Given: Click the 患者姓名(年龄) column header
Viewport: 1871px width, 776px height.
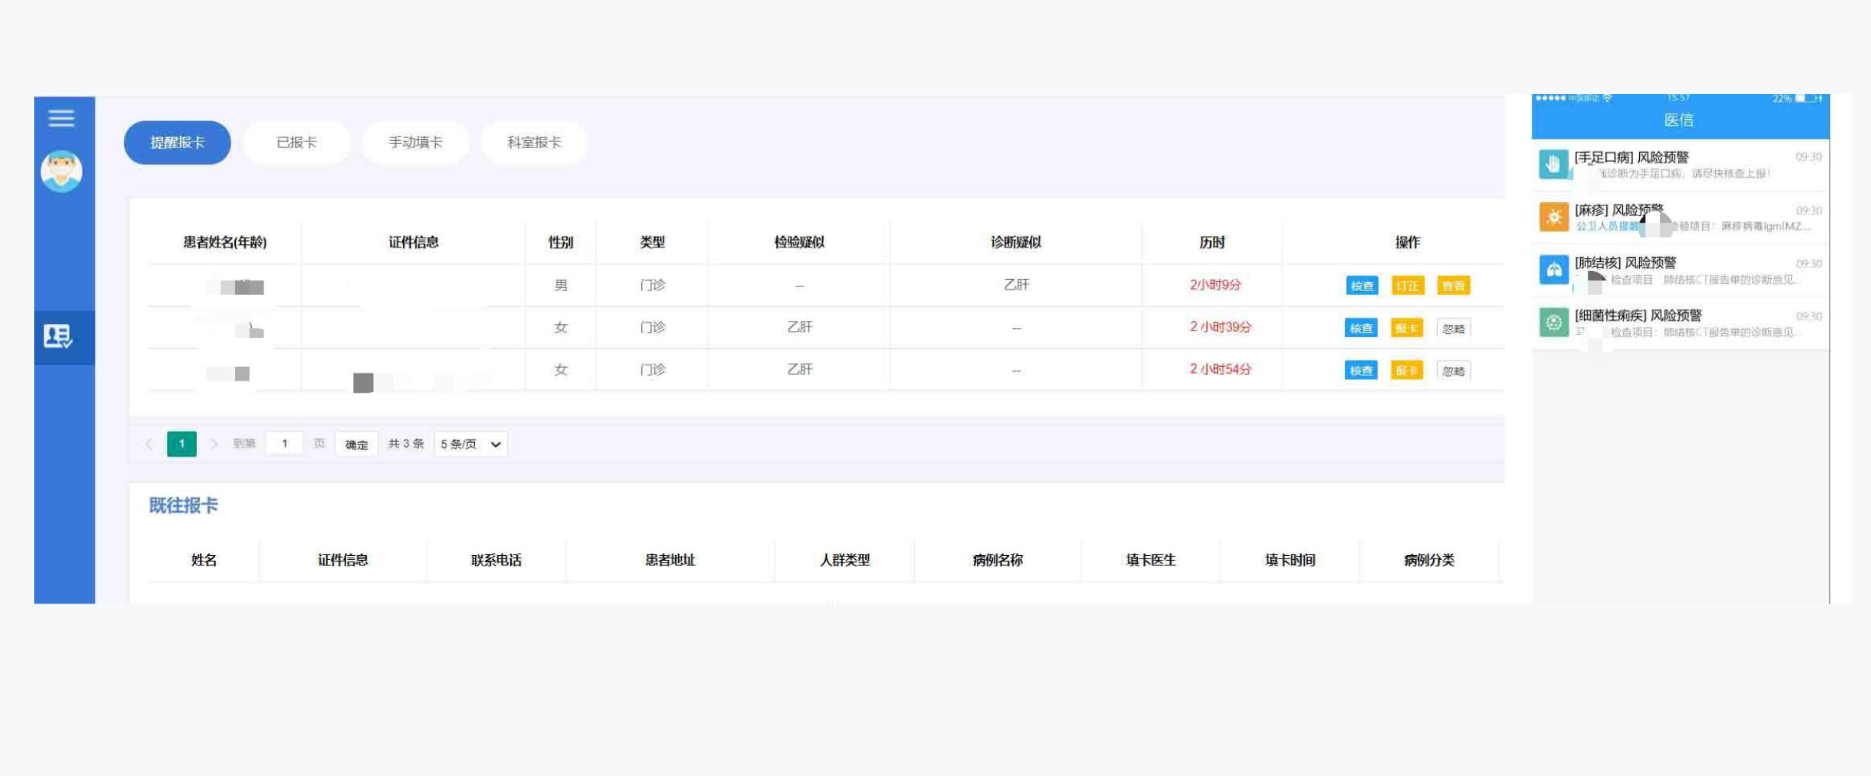Looking at the screenshot, I should coord(225,242).
